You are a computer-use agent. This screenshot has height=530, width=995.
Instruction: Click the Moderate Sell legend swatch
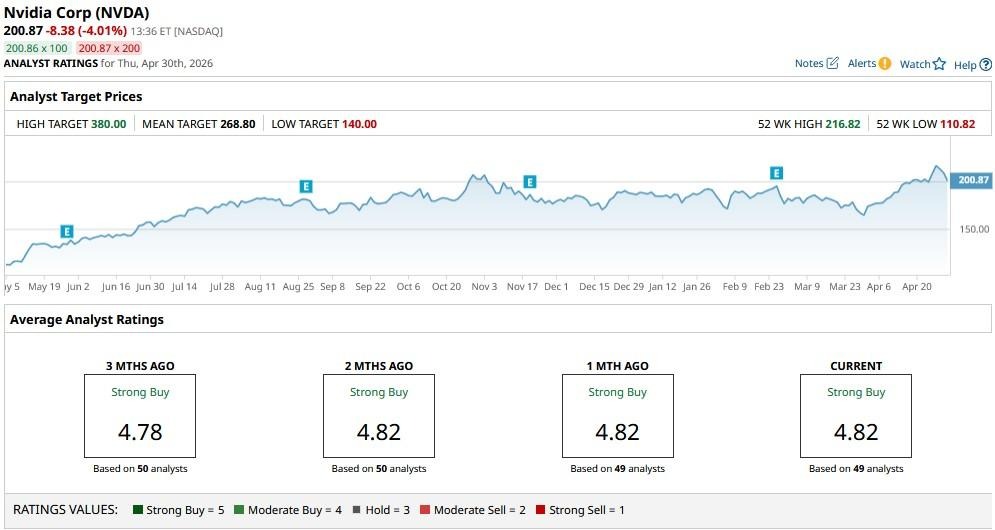(x=425, y=510)
